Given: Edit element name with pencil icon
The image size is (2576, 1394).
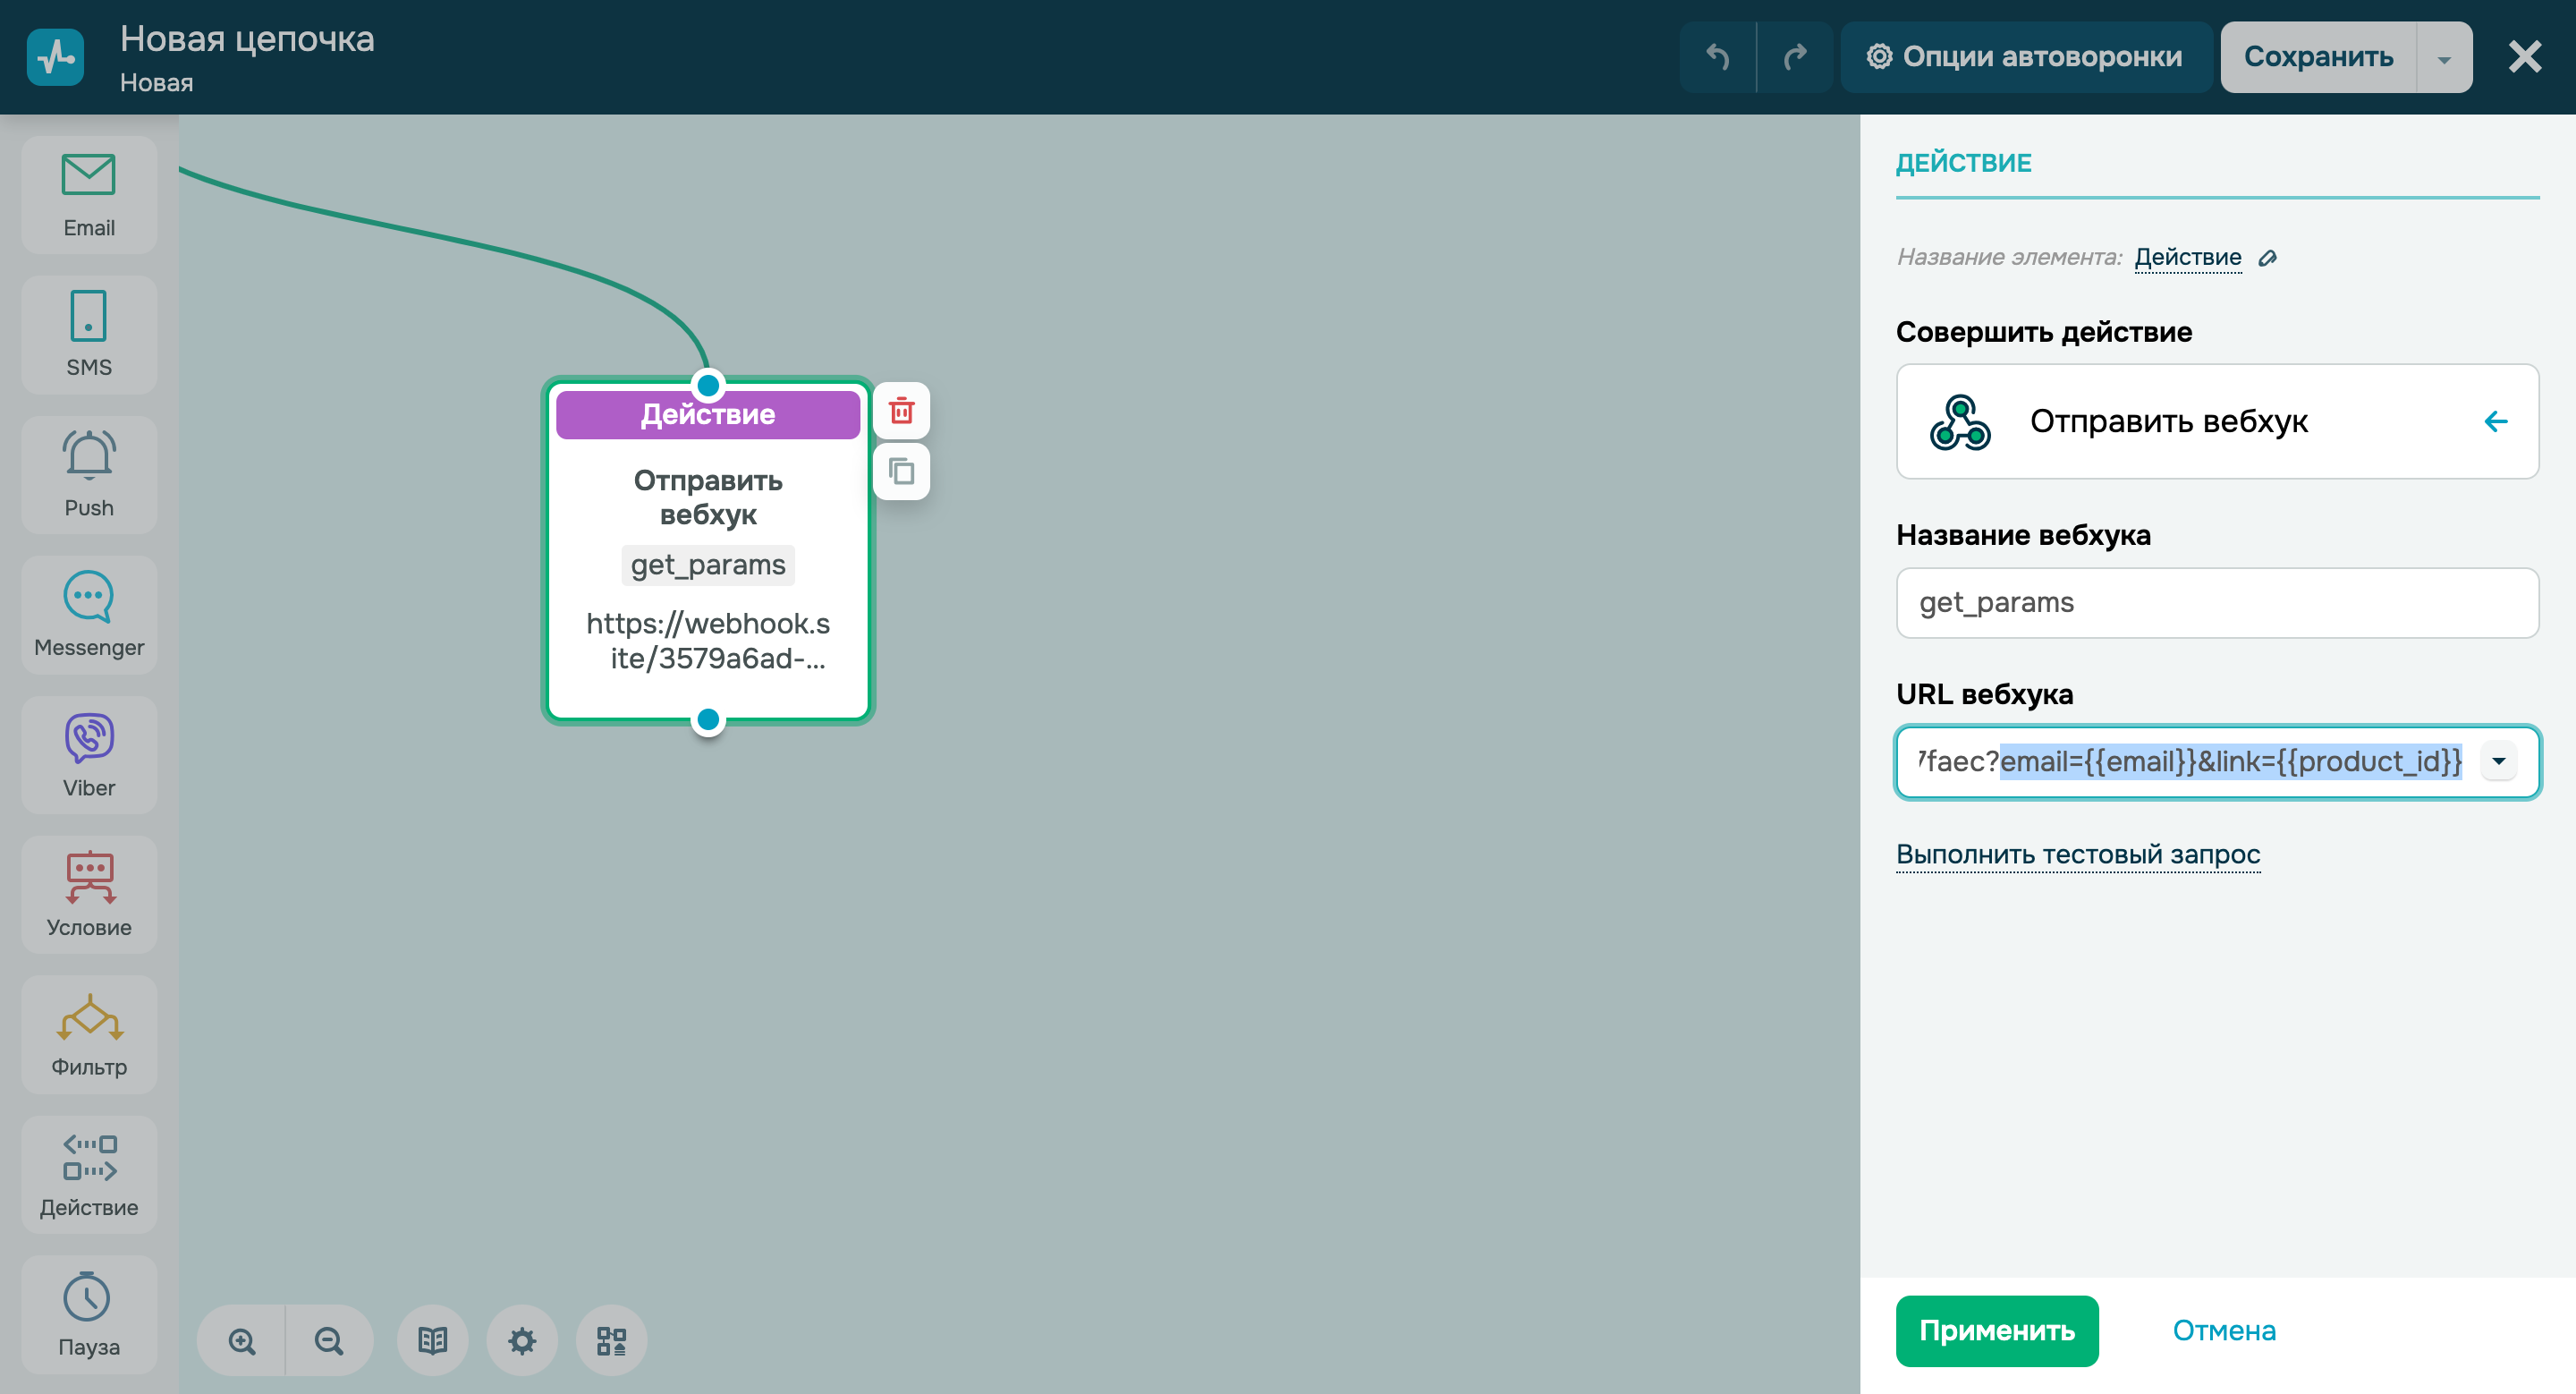Looking at the screenshot, I should [2267, 258].
